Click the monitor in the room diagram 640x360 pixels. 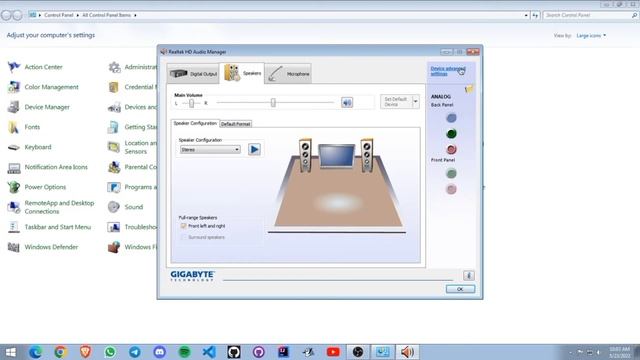click(337, 156)
